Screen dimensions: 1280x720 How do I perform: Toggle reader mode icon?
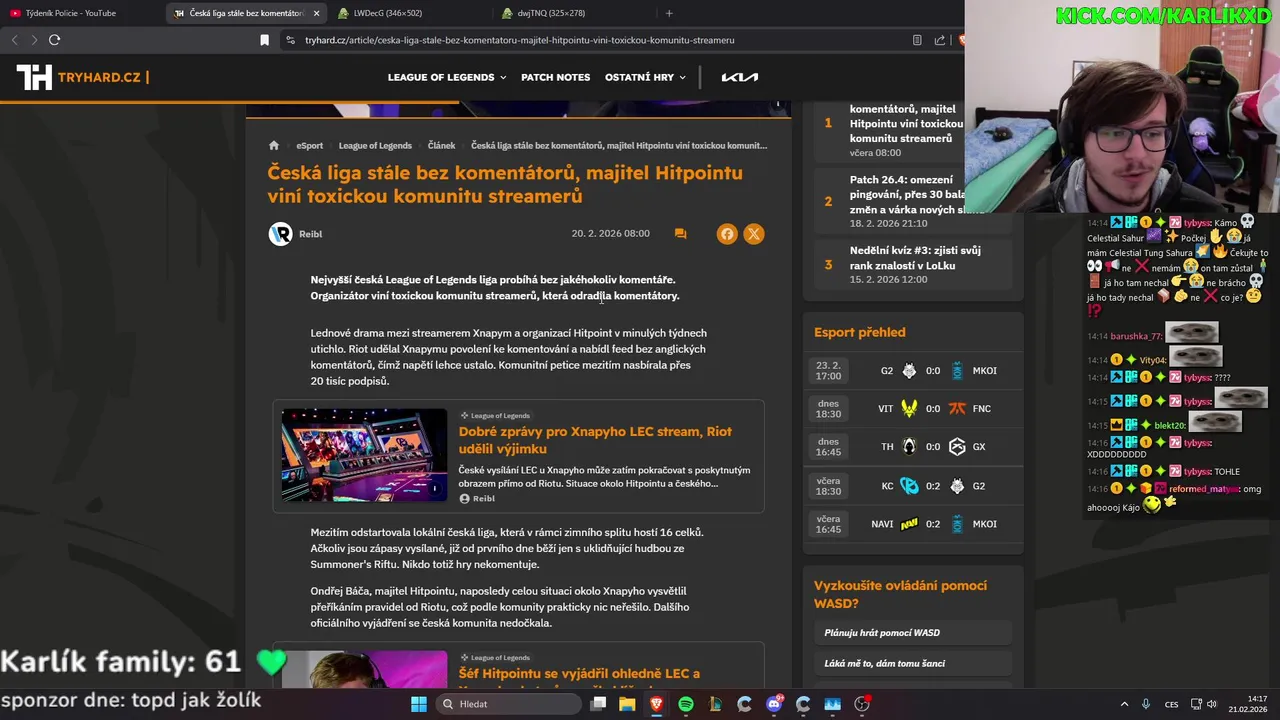point(917,40)
